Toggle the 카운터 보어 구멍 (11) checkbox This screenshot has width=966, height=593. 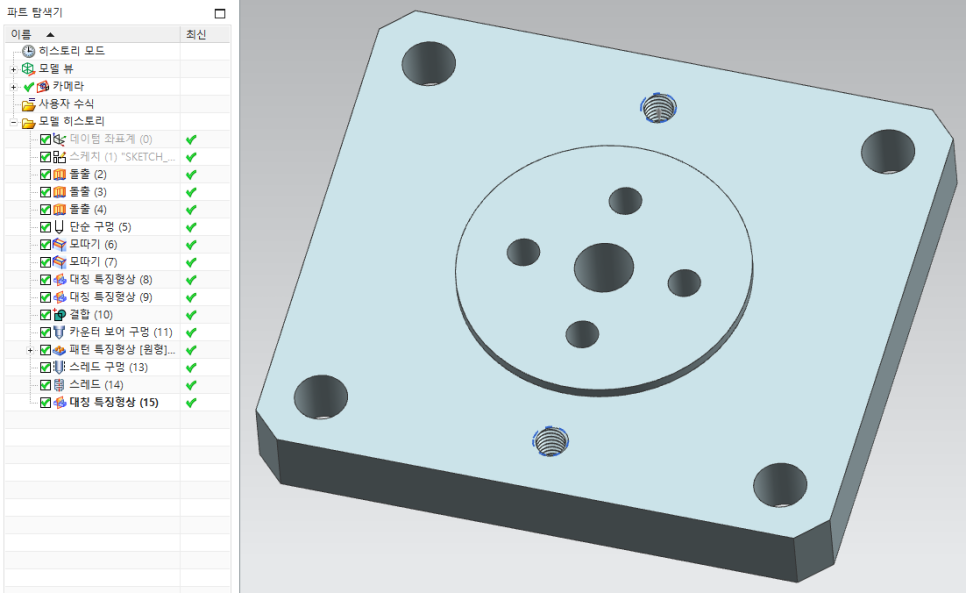tap(46, 333)
